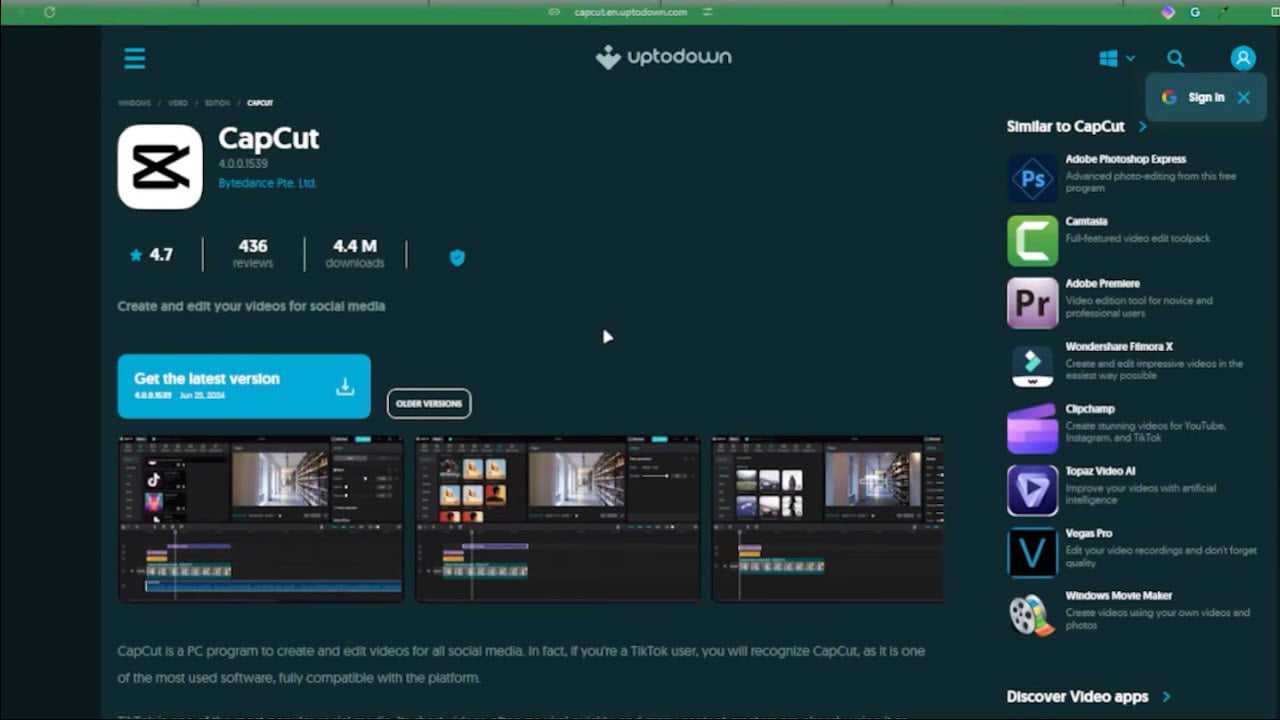The height and width of the screenshot is (720, 1280).
Task: Click version number 4.0.0.1539 under the CapCut title
Action: 243,163
